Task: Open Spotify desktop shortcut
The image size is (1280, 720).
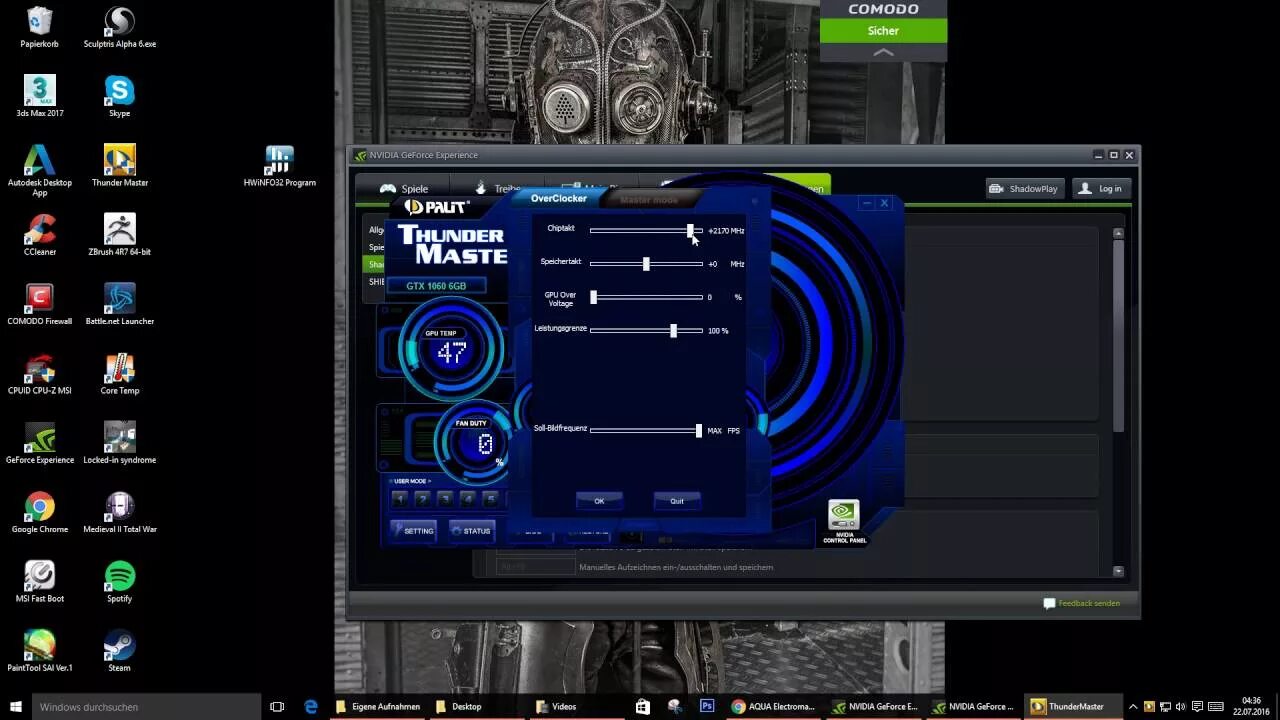Action: [x=120, y=581]
